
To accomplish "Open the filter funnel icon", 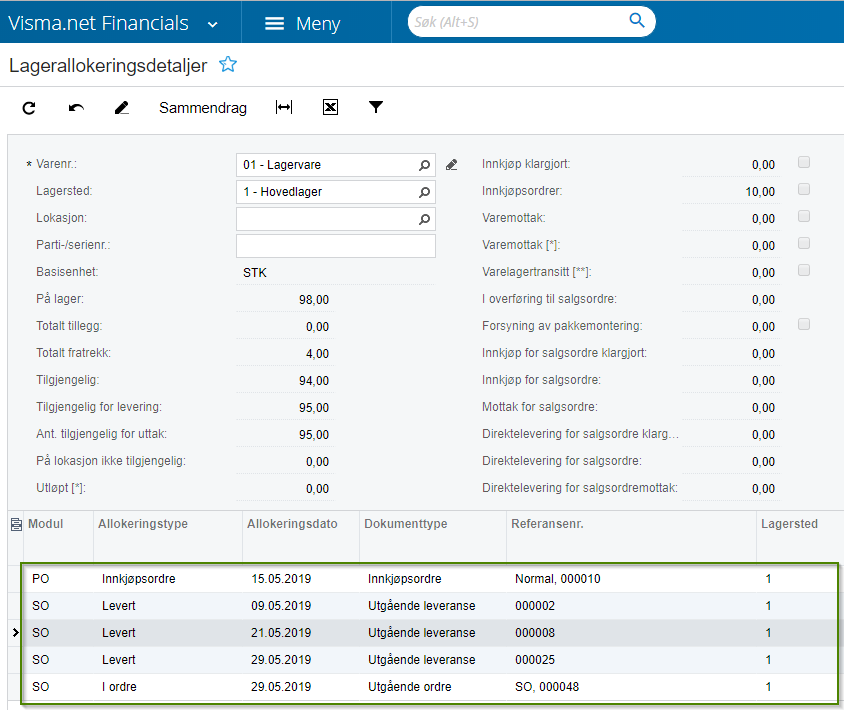I will point(376,107).
